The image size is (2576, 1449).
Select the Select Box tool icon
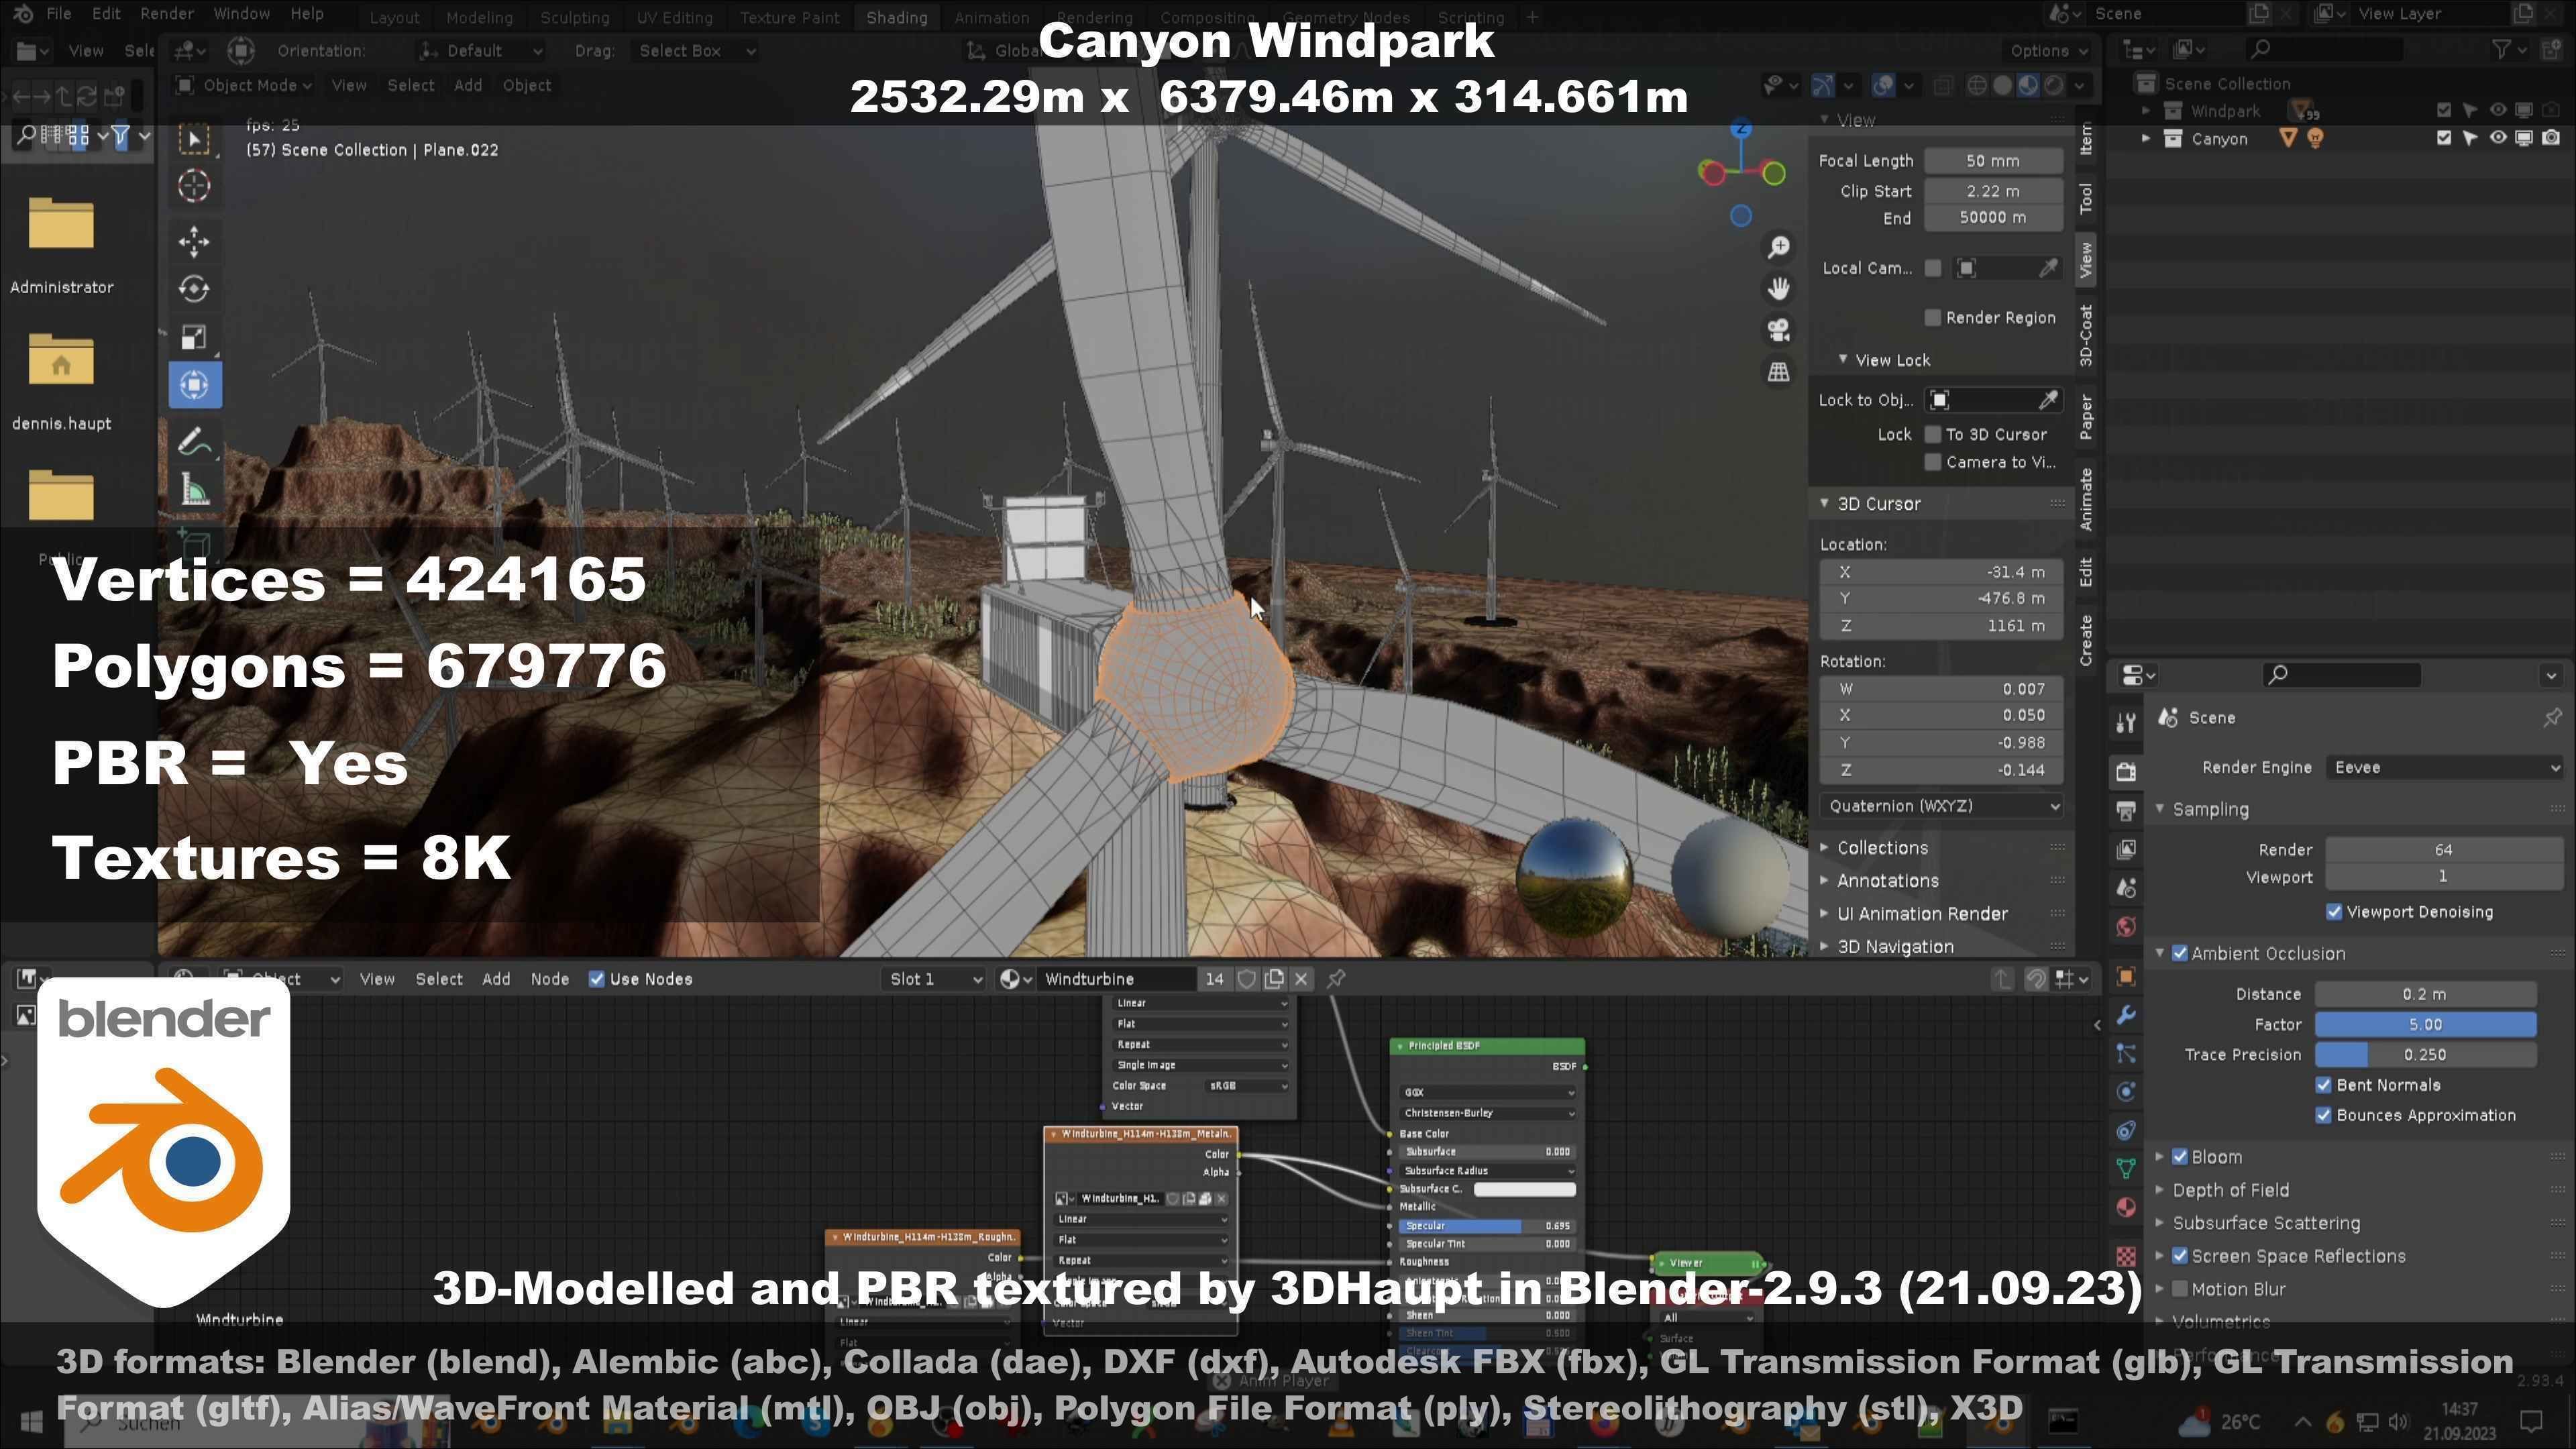pyautogui.click(x=194, y=138)
